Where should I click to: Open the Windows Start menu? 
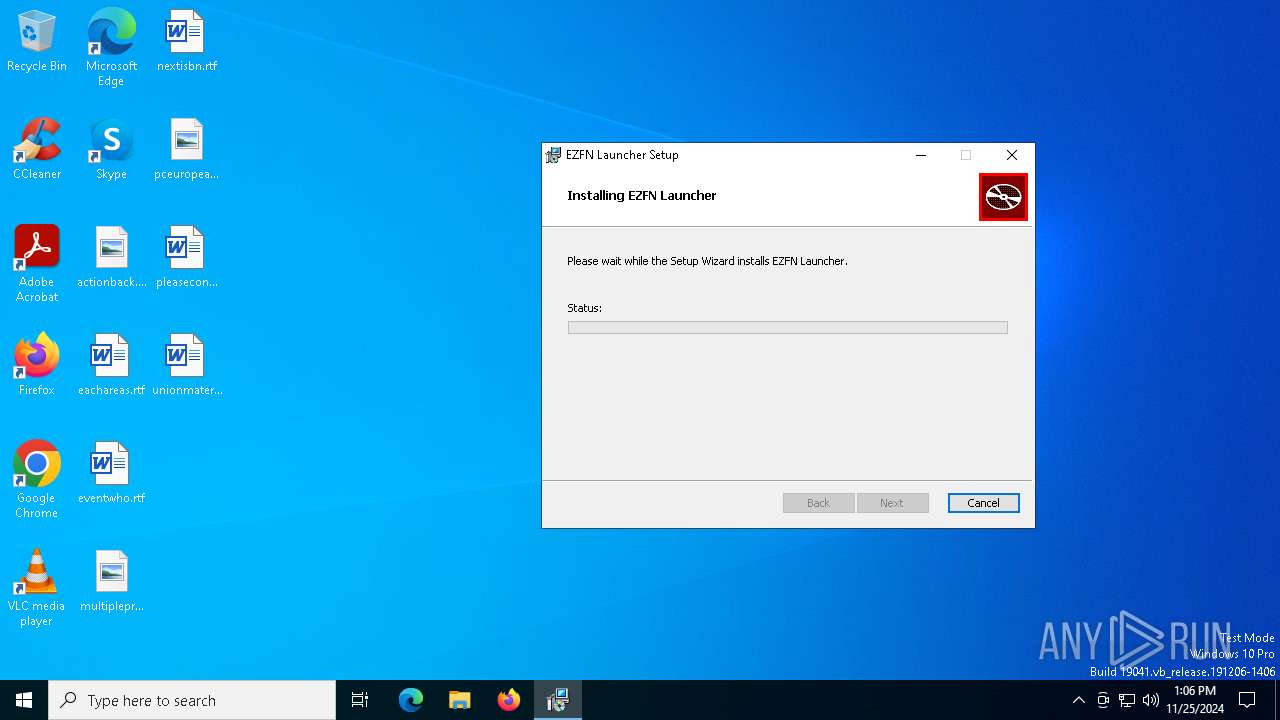point(24,700)
